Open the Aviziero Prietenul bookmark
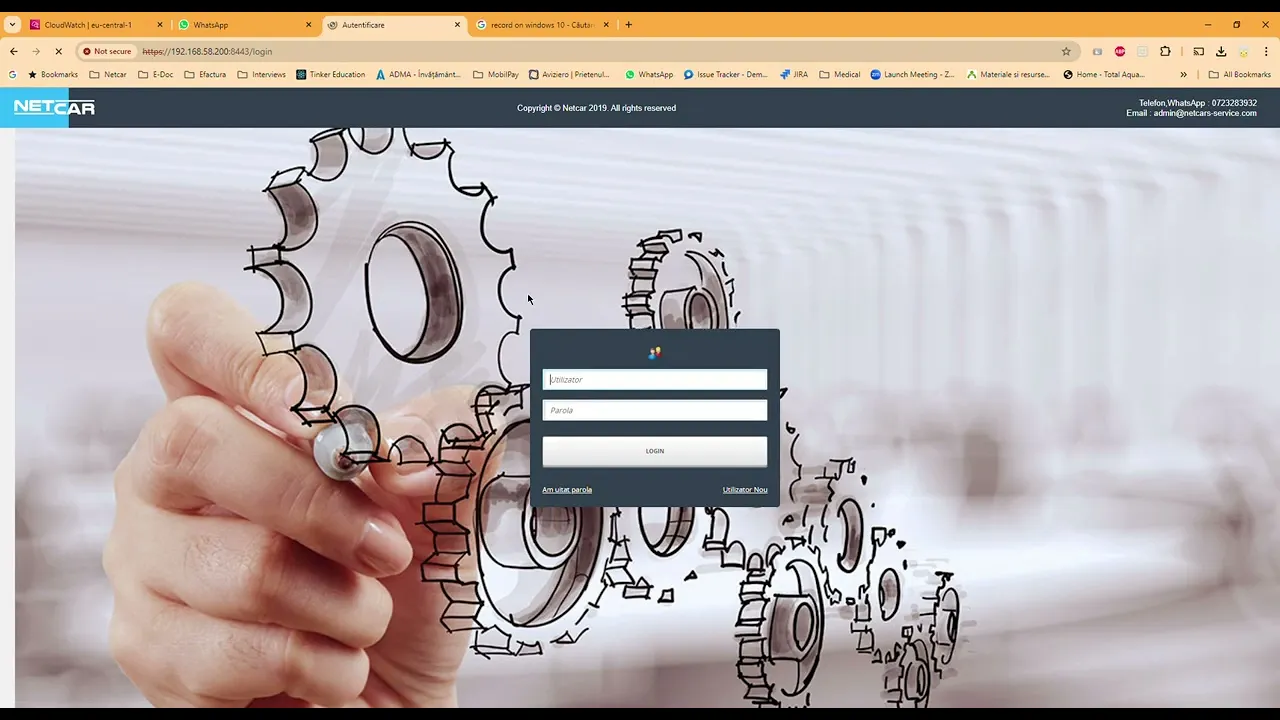This screenshot has height=720, width=1280. [x=569, y=74]
